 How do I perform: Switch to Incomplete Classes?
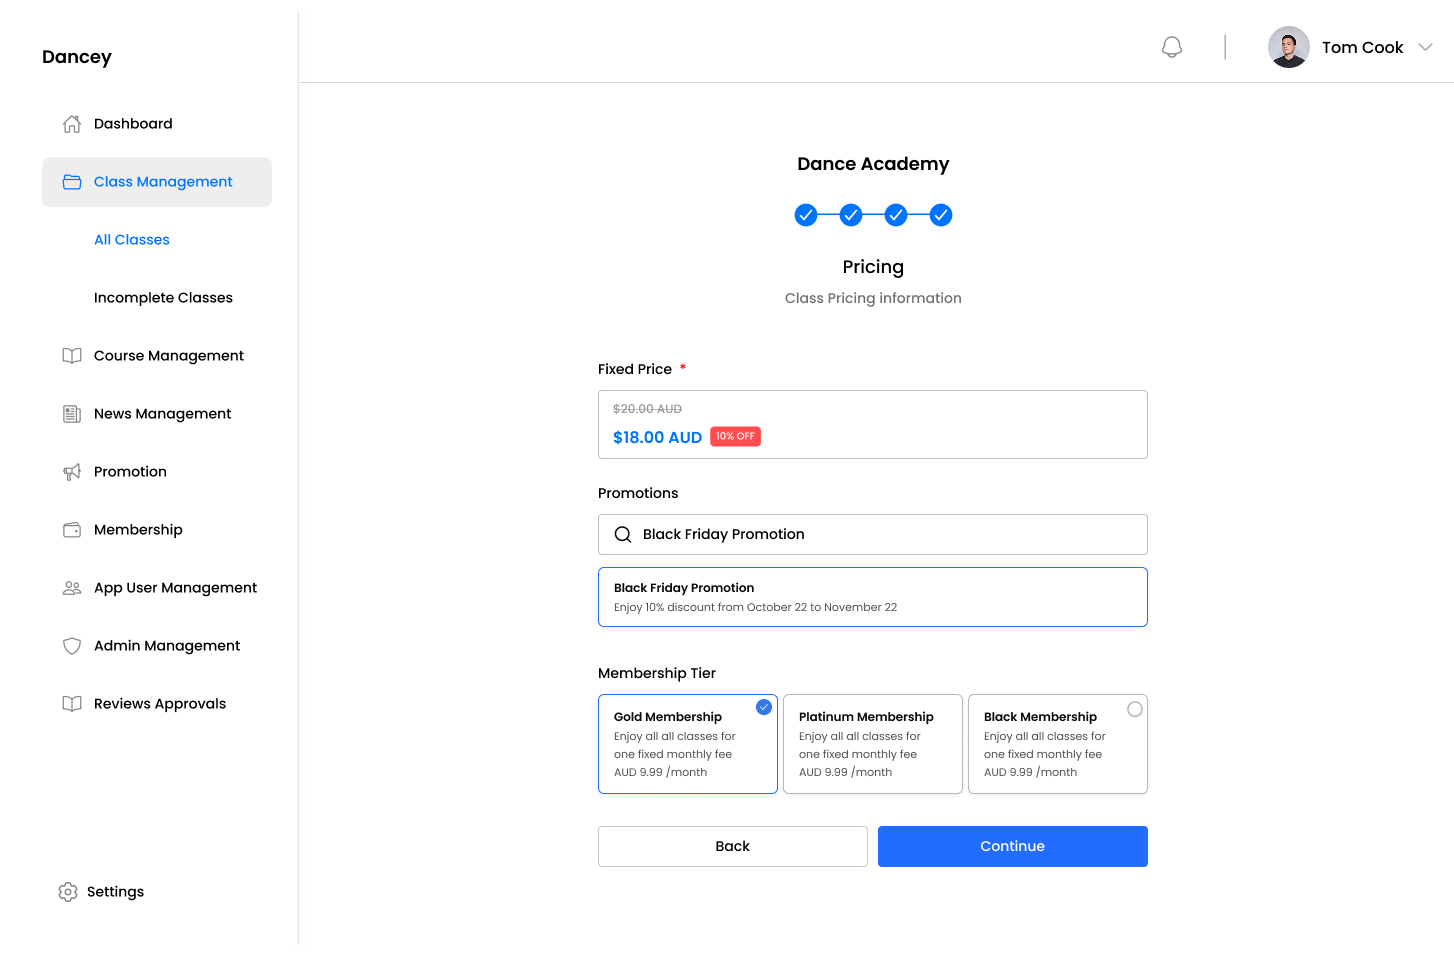[x=163, y=297]
